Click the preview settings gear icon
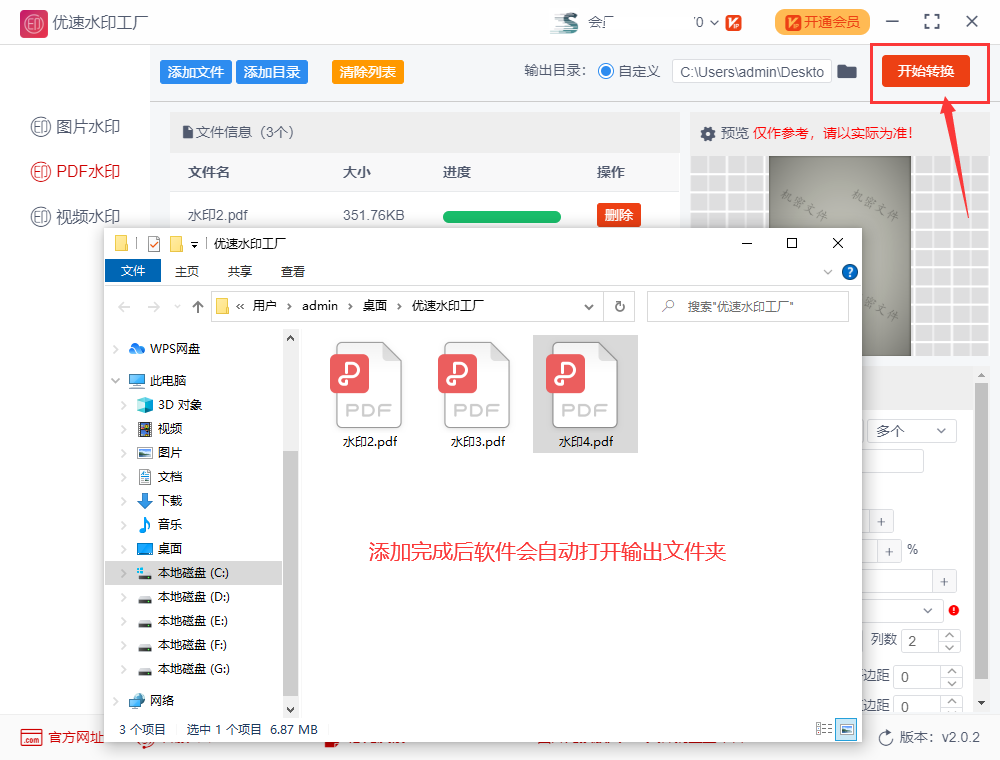The width and height of the screenshot is (1000, 760). tap(707, 134)
